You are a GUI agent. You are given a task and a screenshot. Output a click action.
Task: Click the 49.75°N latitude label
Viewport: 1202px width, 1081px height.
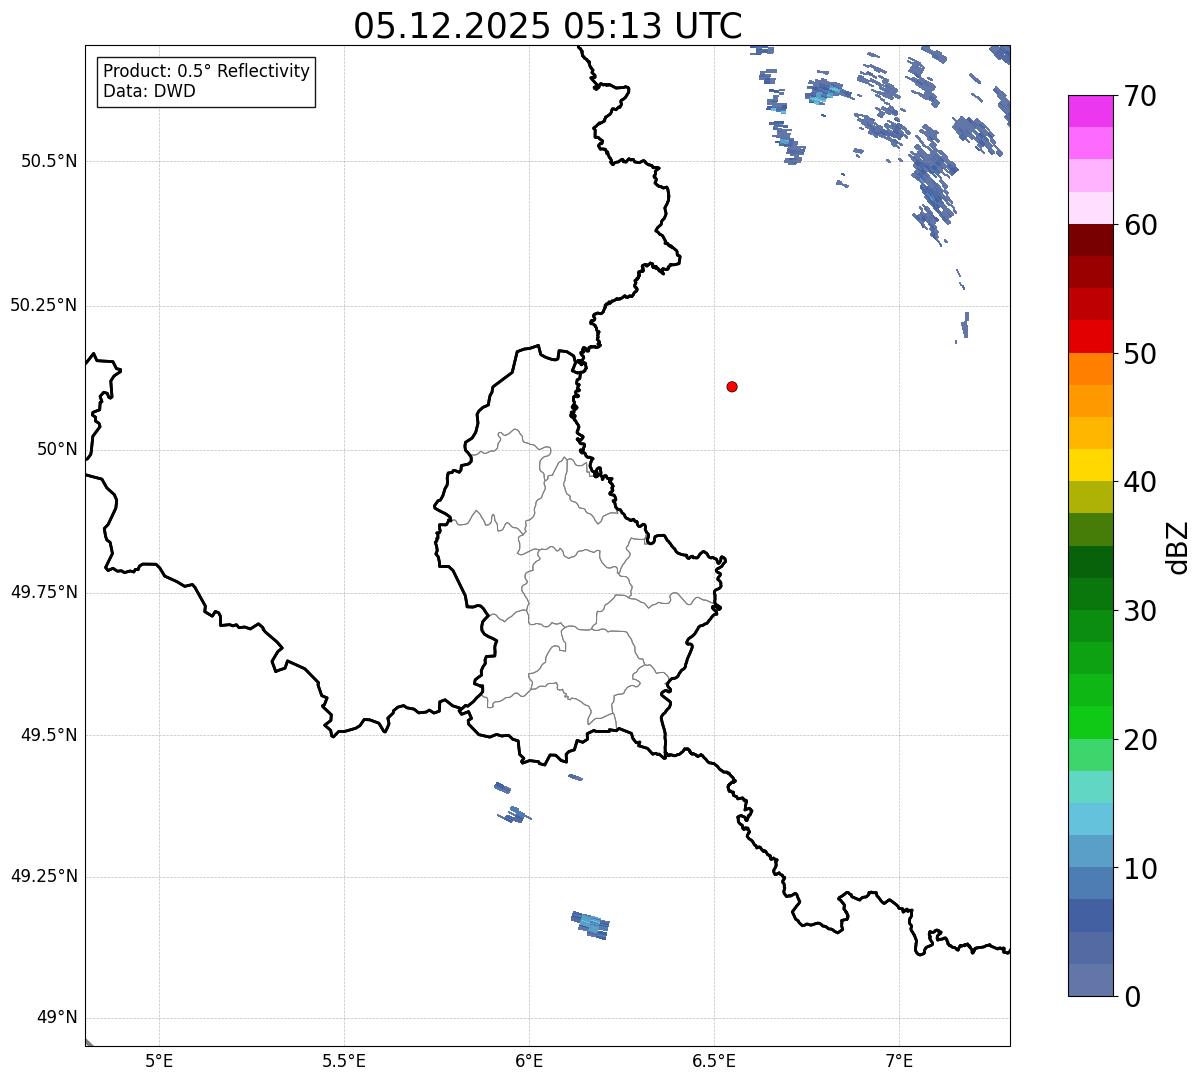click(44, 592)
